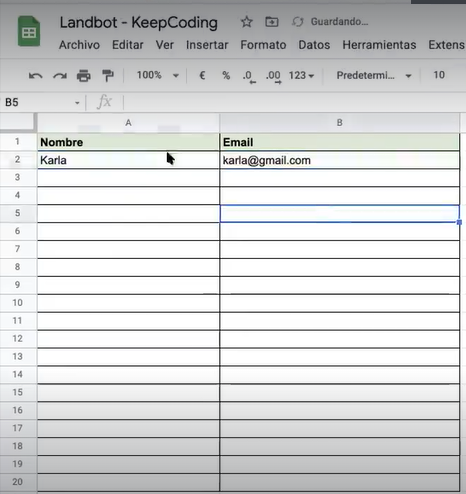Print the spreadsheet
Viewport: 466px width, 494px height.
click(84, 76)
